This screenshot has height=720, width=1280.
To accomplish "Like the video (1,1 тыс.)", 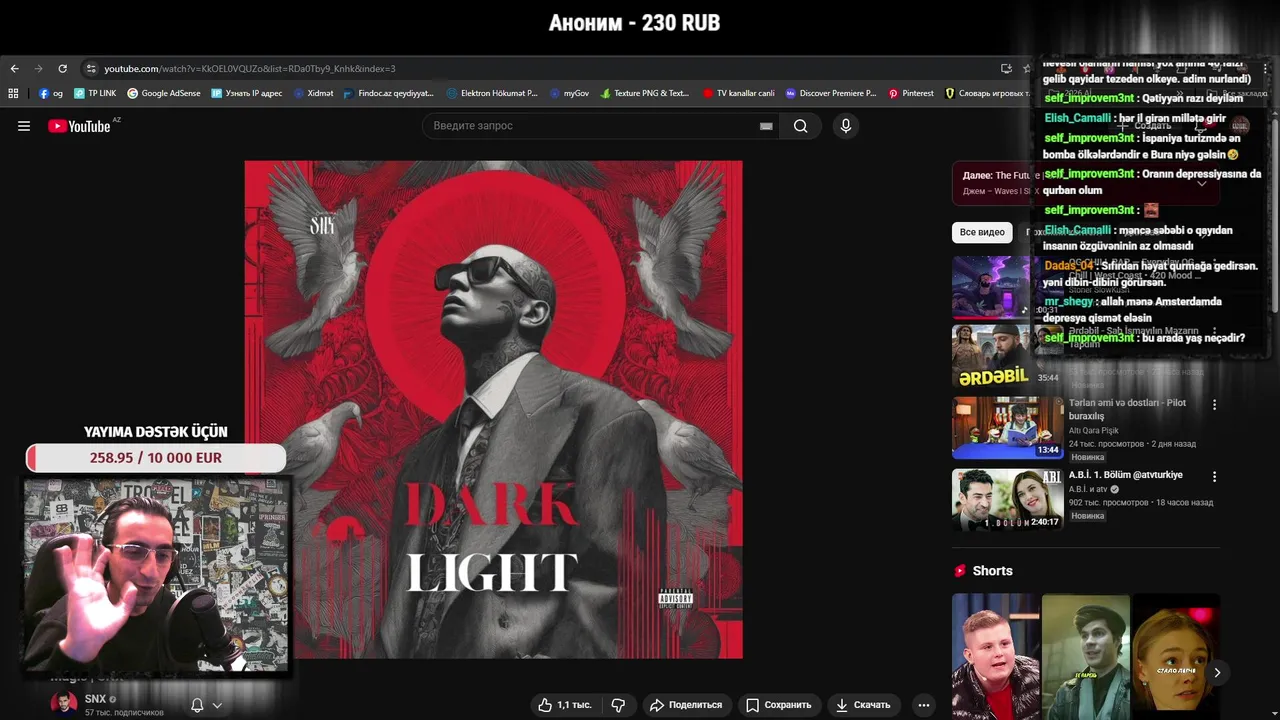I will click(565, 705).
